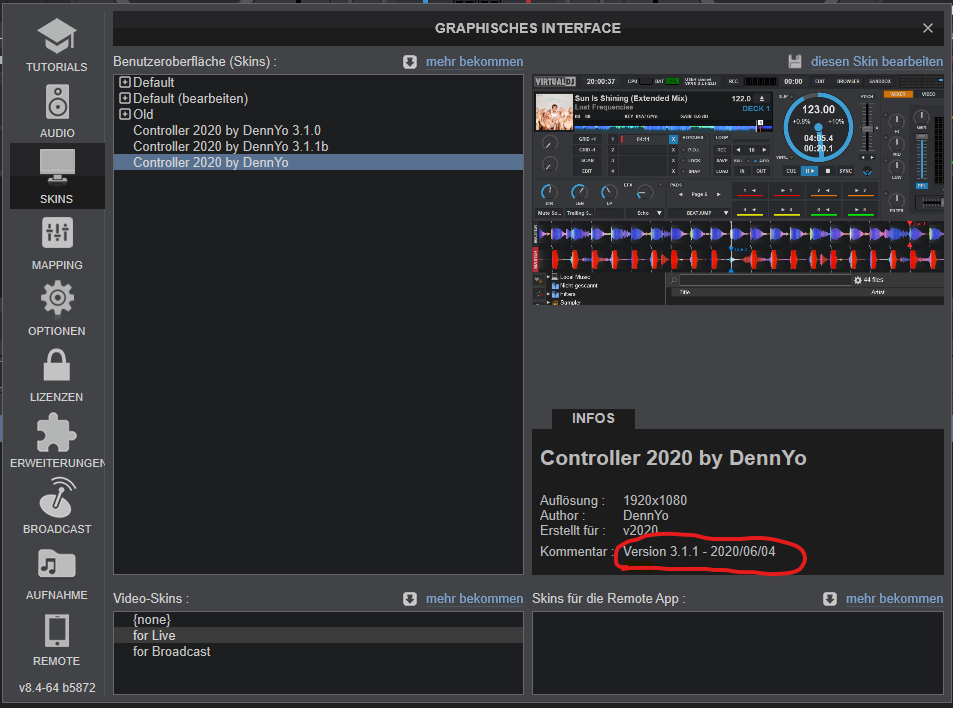
Task: Open the Lizenzen lock section
Action: pyautogui.click(x=57, y=375)
